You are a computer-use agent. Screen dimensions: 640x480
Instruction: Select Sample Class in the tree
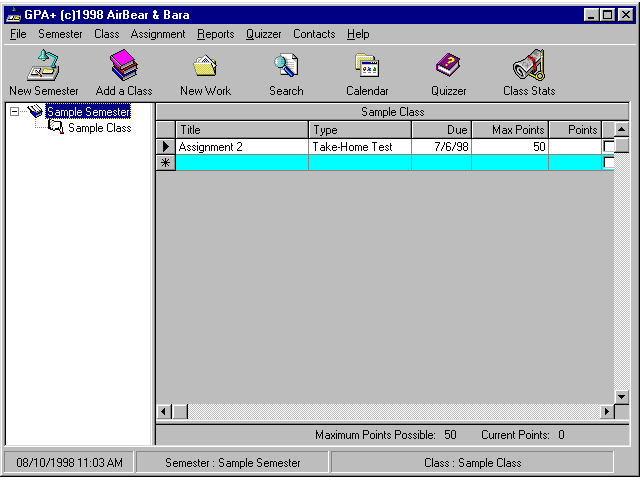coord(99,128)
